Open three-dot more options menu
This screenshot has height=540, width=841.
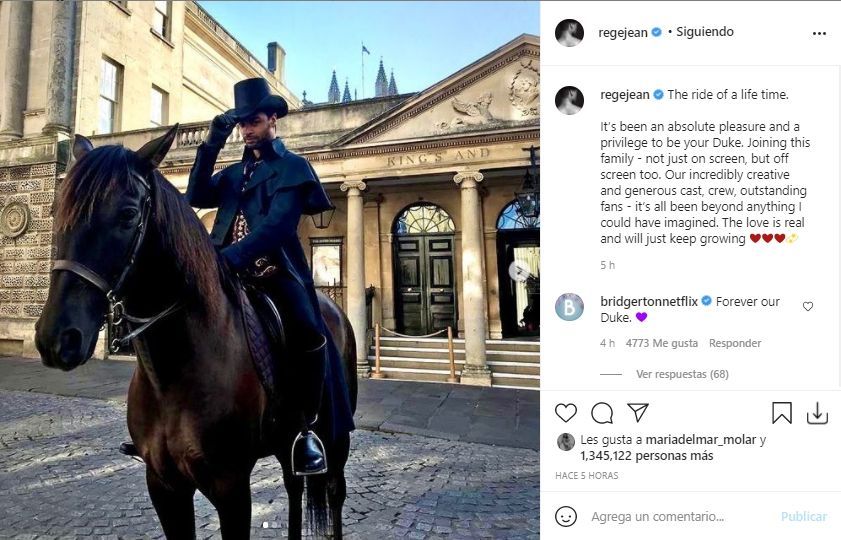click(819, 34)
